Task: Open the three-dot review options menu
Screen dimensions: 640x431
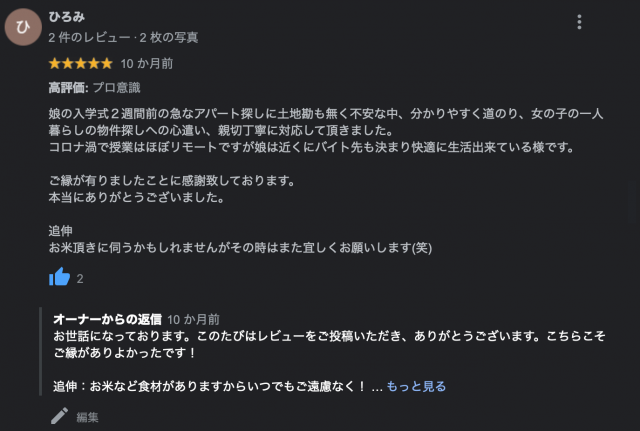Action: click(x=579, y=22)
